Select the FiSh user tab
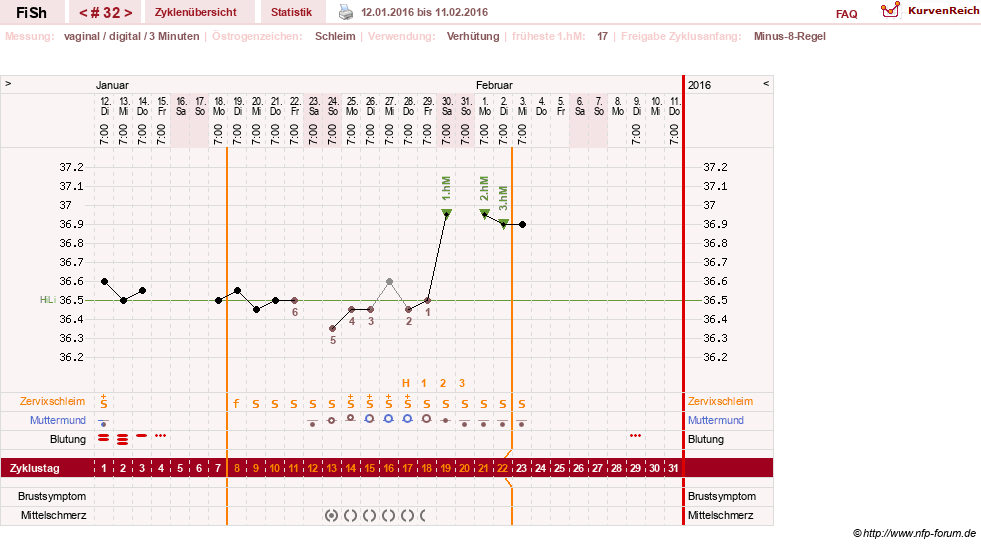Viewport: 981px width, 545px height. coord(31,13)
